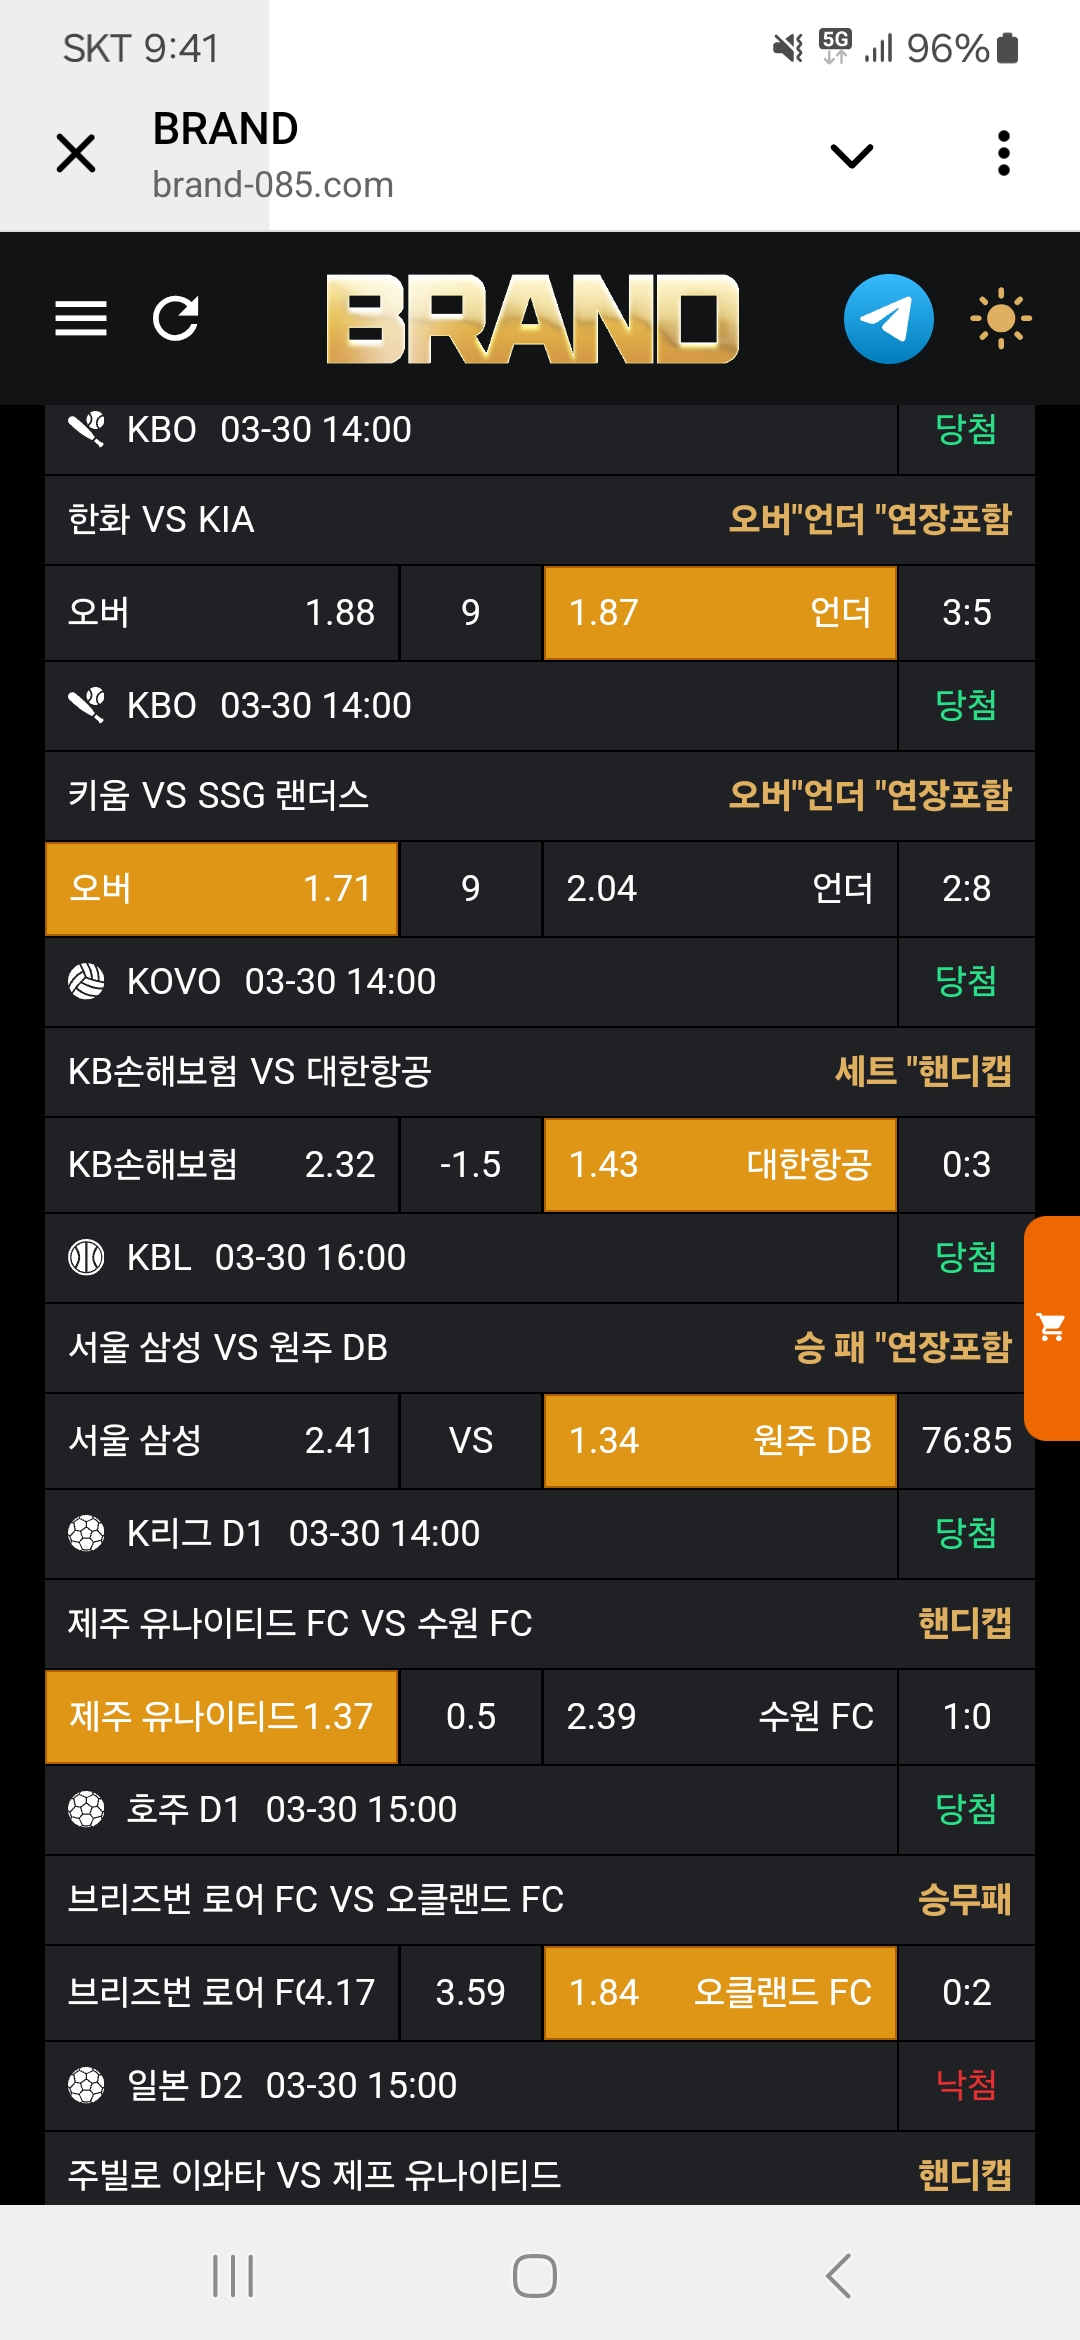The height and width of the screenshot is (2340, 1080).
Task: Tap the KBL basketball league icon
Action: coord(86,1257)
